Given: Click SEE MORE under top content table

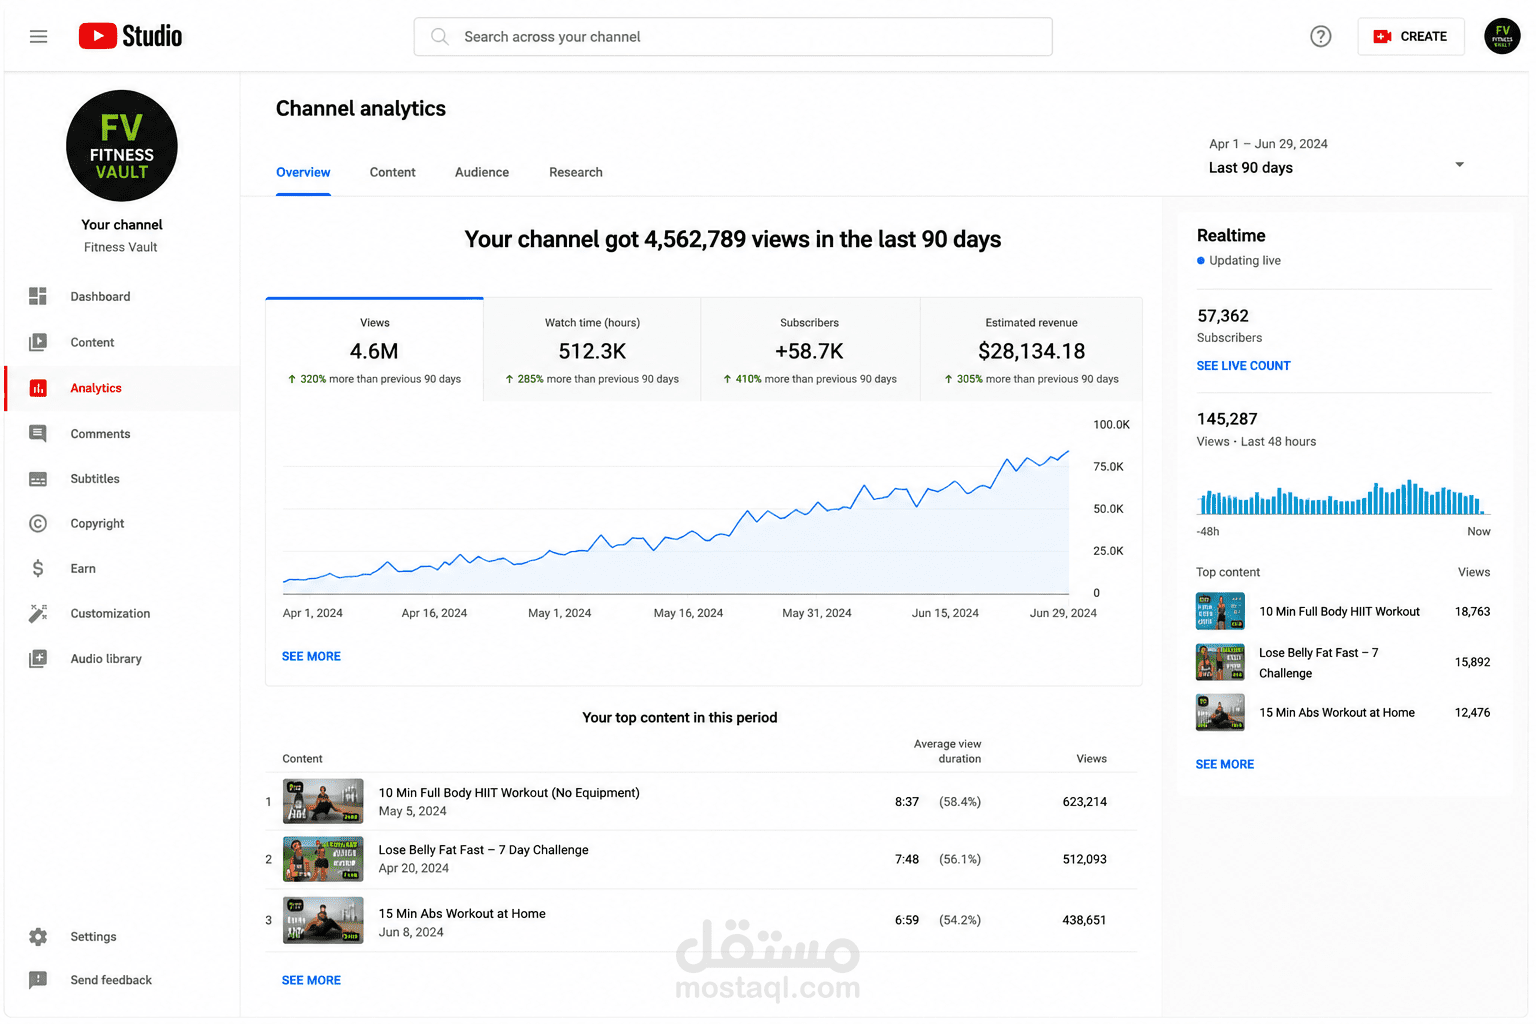Looking at the screenshot, I should tap(311, 981).
